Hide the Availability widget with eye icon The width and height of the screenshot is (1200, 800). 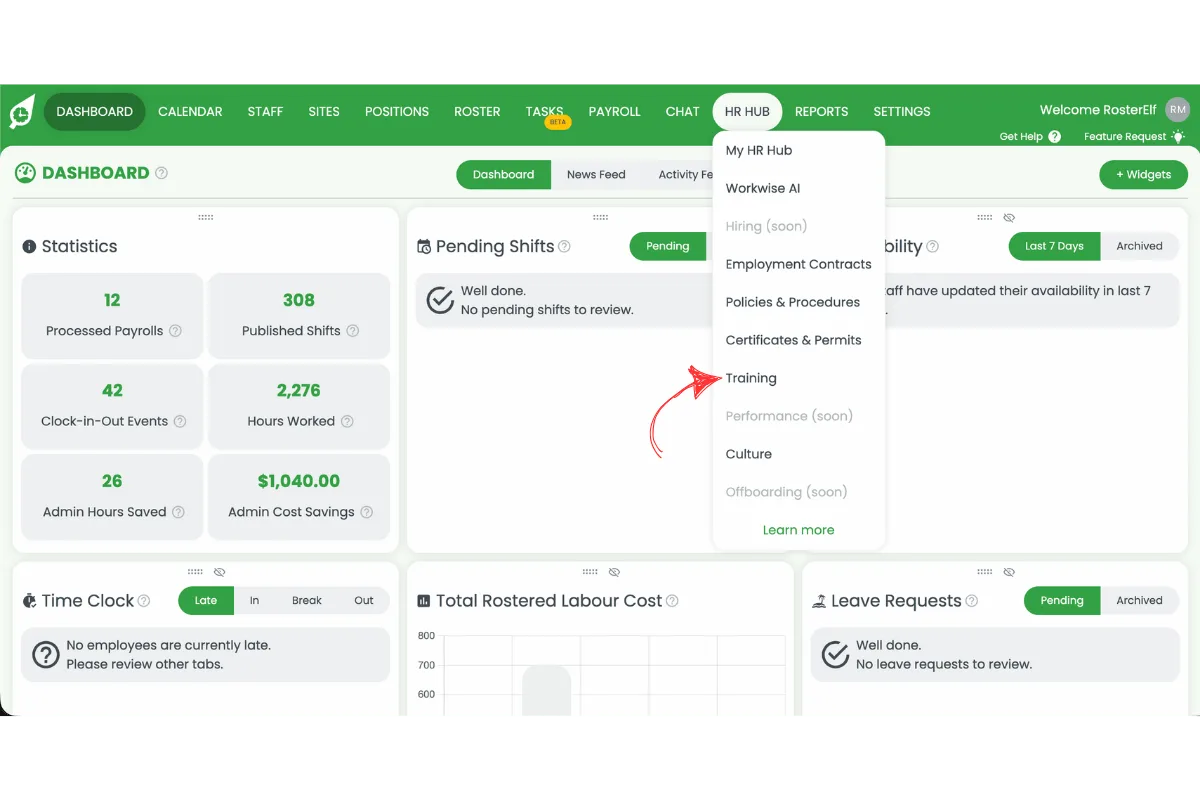tap(1009, 217)
